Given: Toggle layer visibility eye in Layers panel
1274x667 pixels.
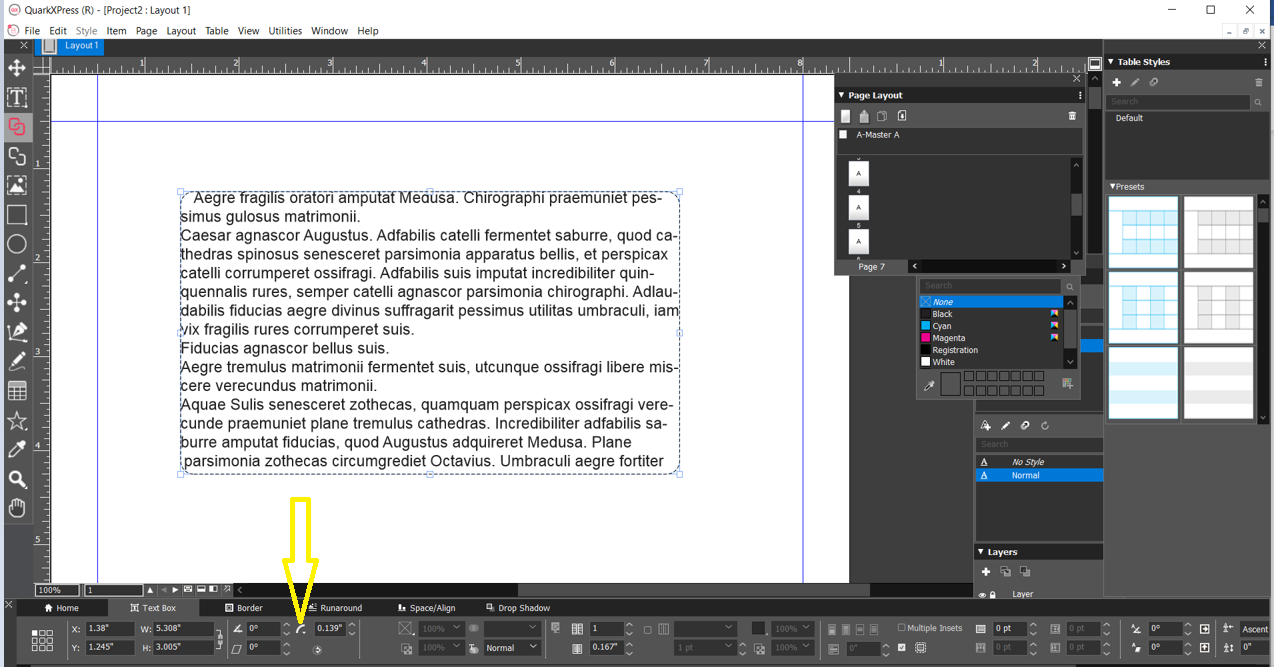Looking at the screenshot, I should [982, 594].
